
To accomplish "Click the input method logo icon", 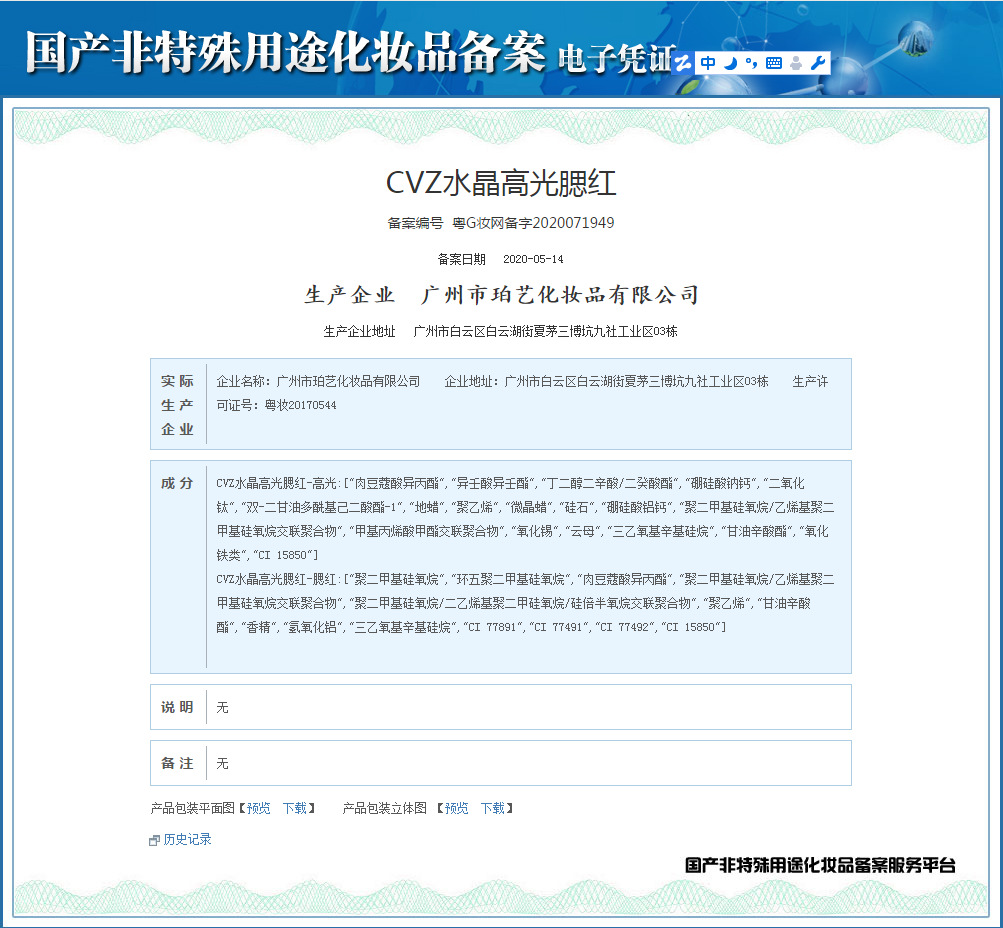I will (683, 63).
